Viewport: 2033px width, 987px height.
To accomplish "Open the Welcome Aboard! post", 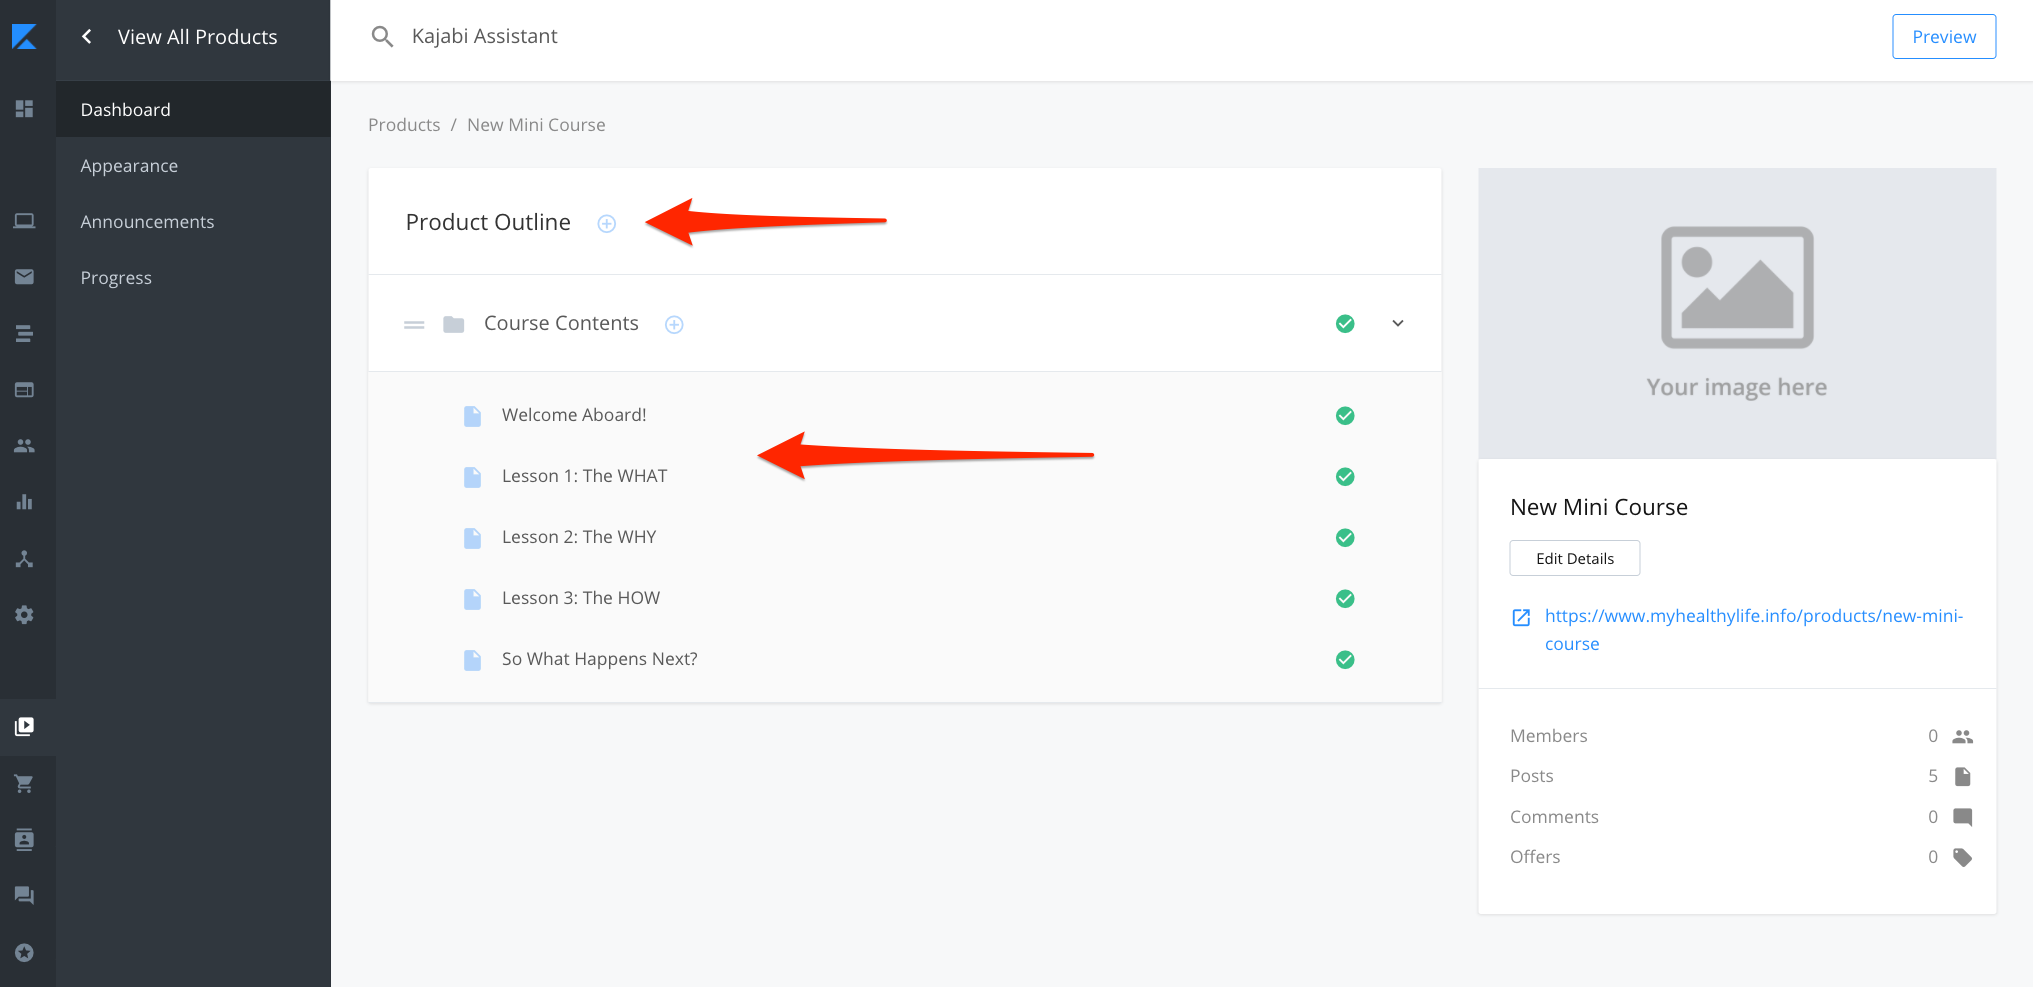I will point(574,415).
